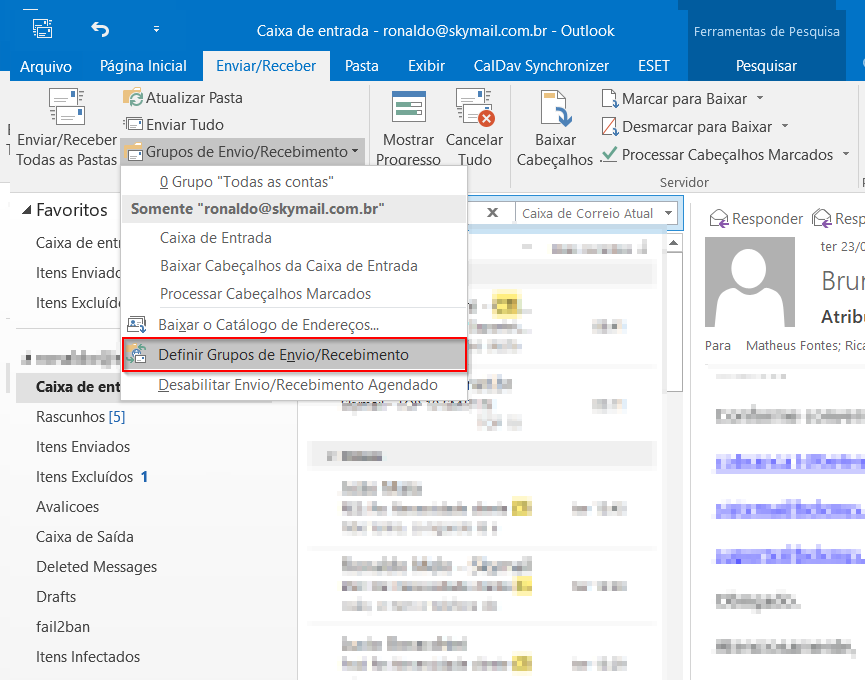Select Definir Grupos de Envio/Recebimento
865x680 pixels.
pyautogui.click(x=283, y=355)
